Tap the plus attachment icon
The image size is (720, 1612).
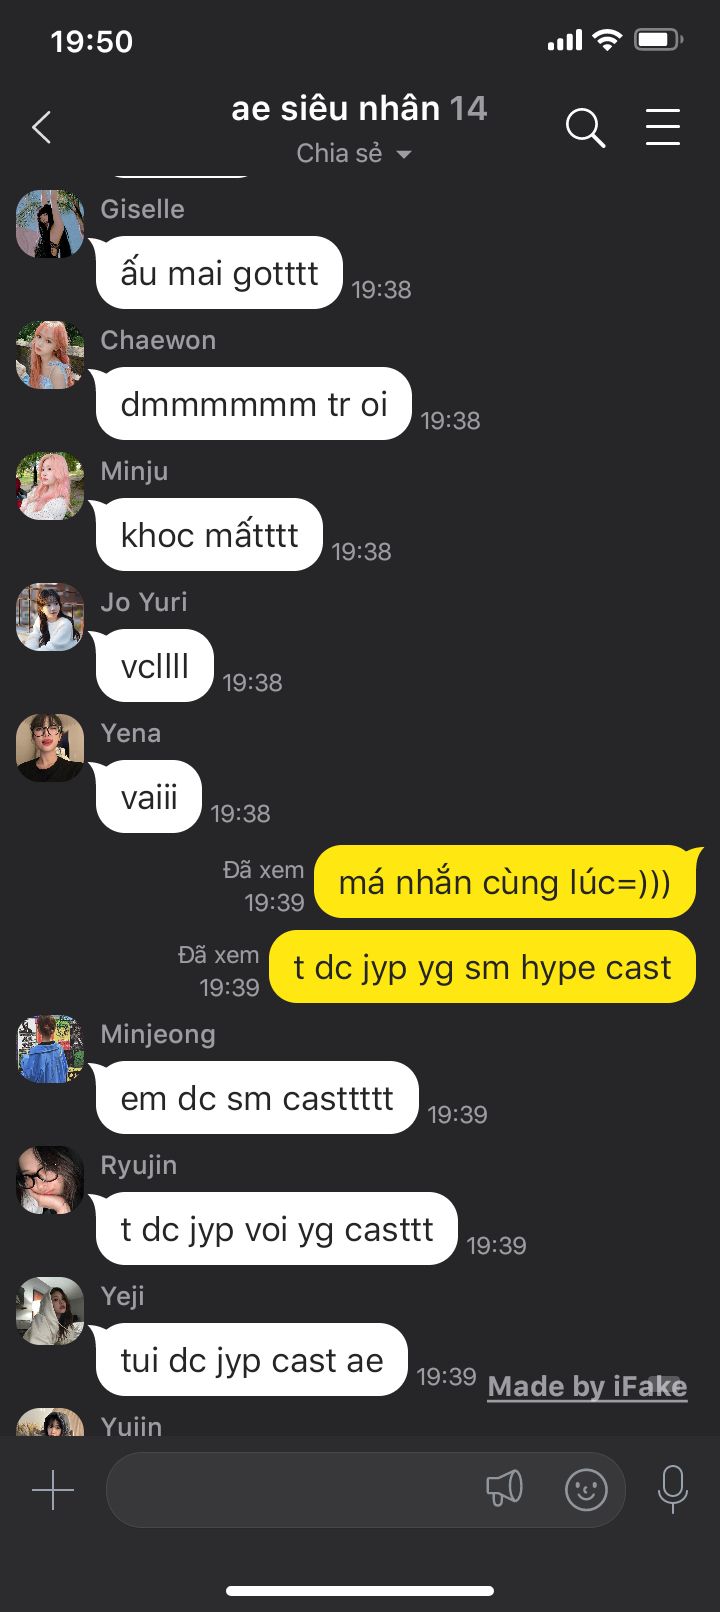(53, 1490)
